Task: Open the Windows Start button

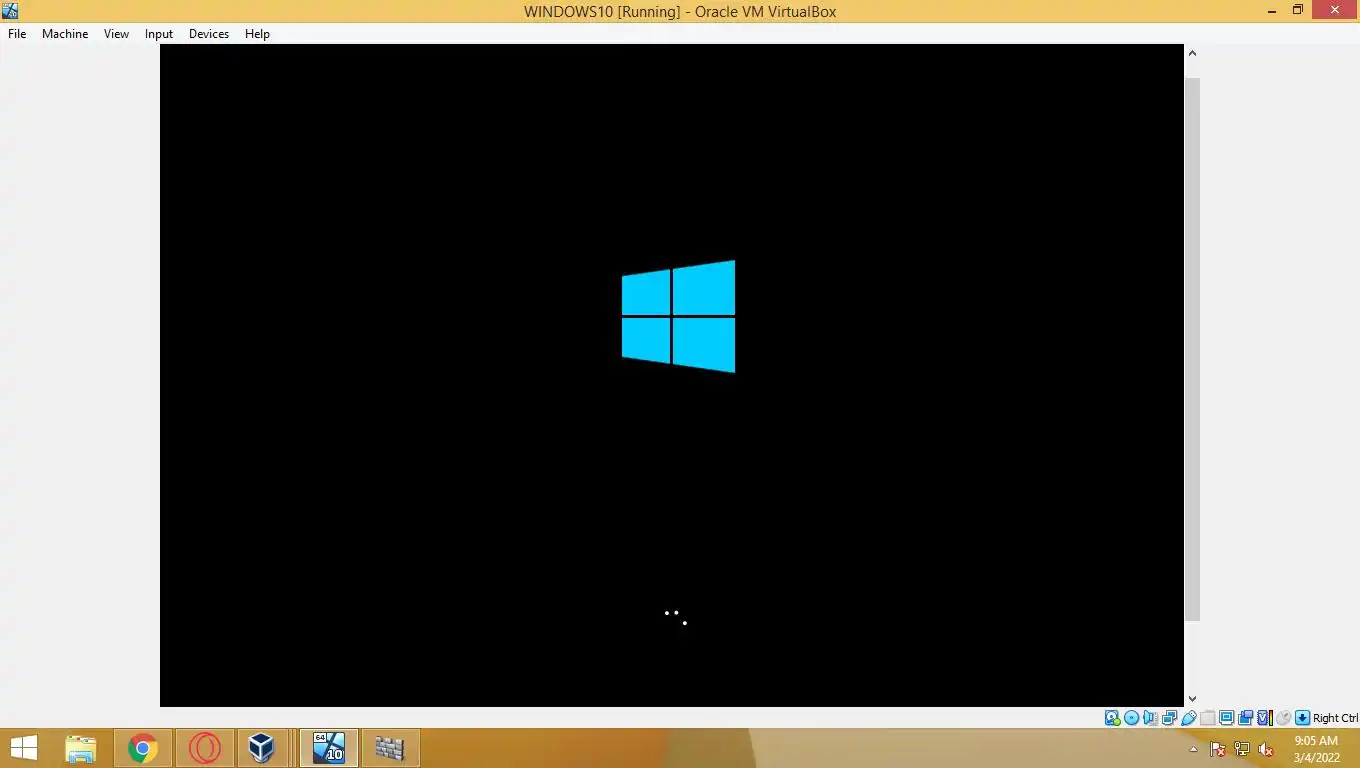Action: pyautogui.click(x=24, y=748)
